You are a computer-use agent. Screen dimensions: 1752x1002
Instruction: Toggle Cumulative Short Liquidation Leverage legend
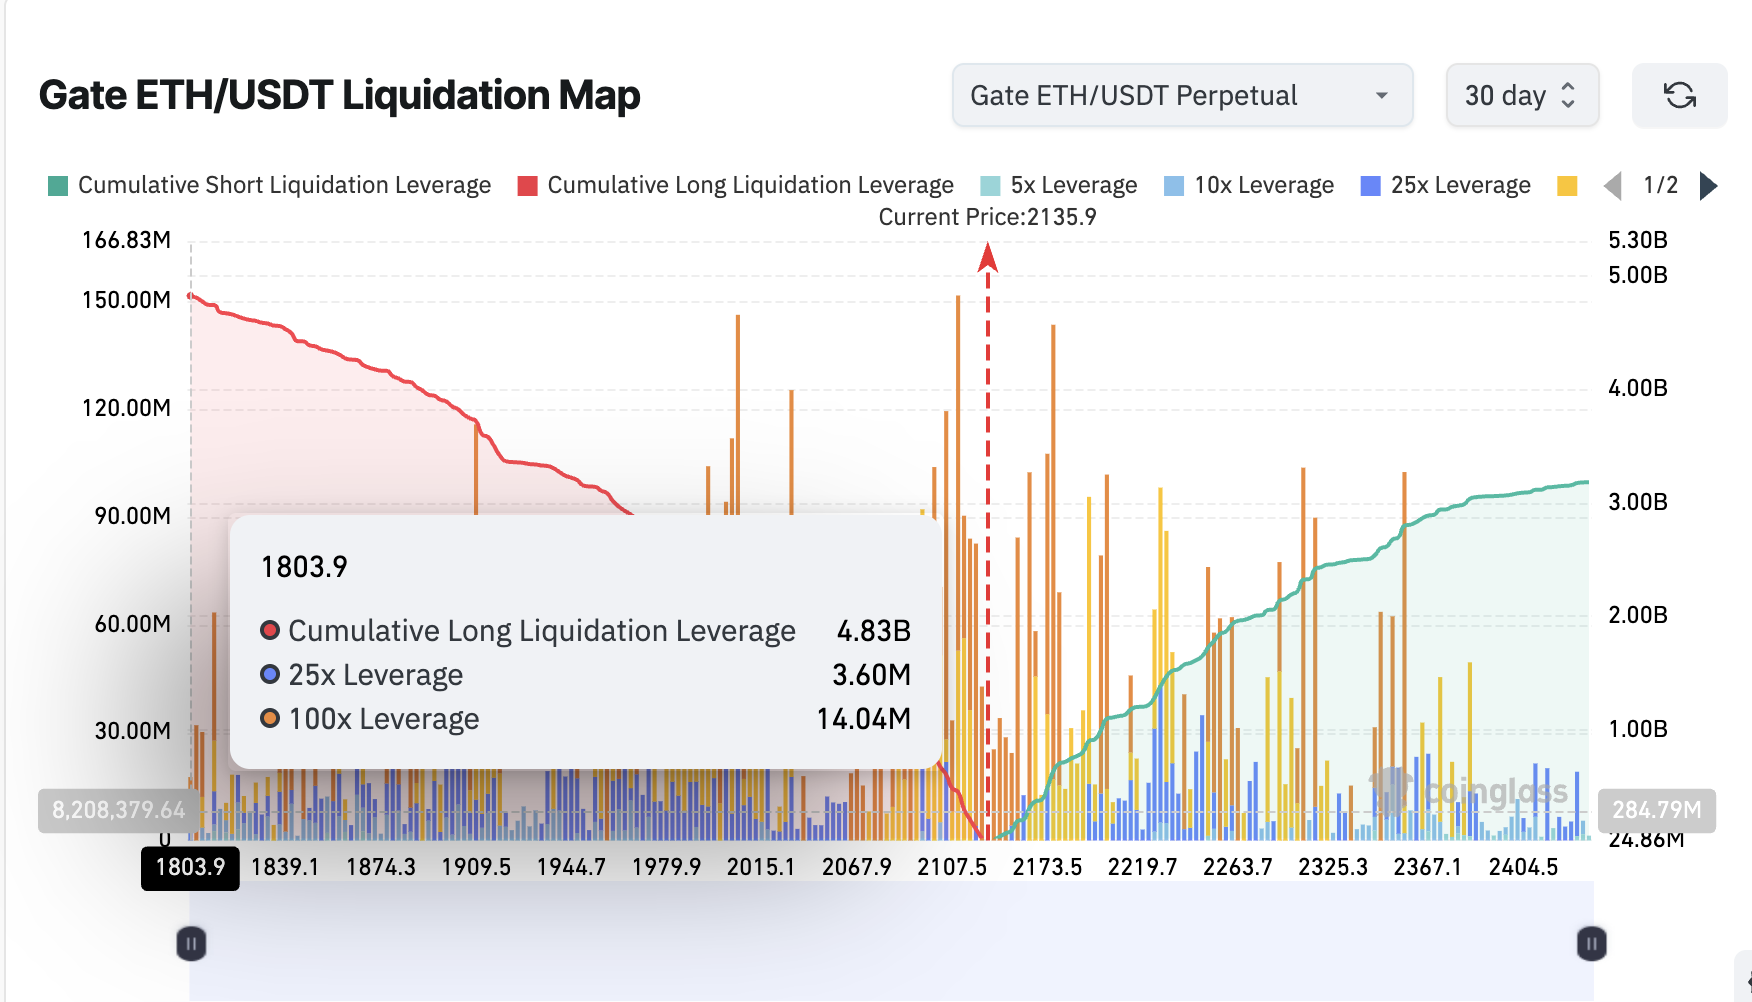pyautogui.click(x=270, y=186)
